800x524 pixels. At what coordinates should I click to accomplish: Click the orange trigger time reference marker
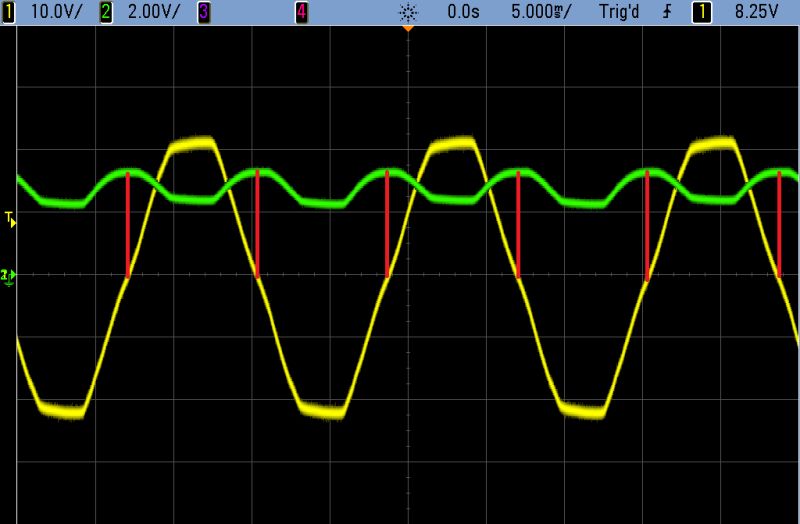coord(408,29)
